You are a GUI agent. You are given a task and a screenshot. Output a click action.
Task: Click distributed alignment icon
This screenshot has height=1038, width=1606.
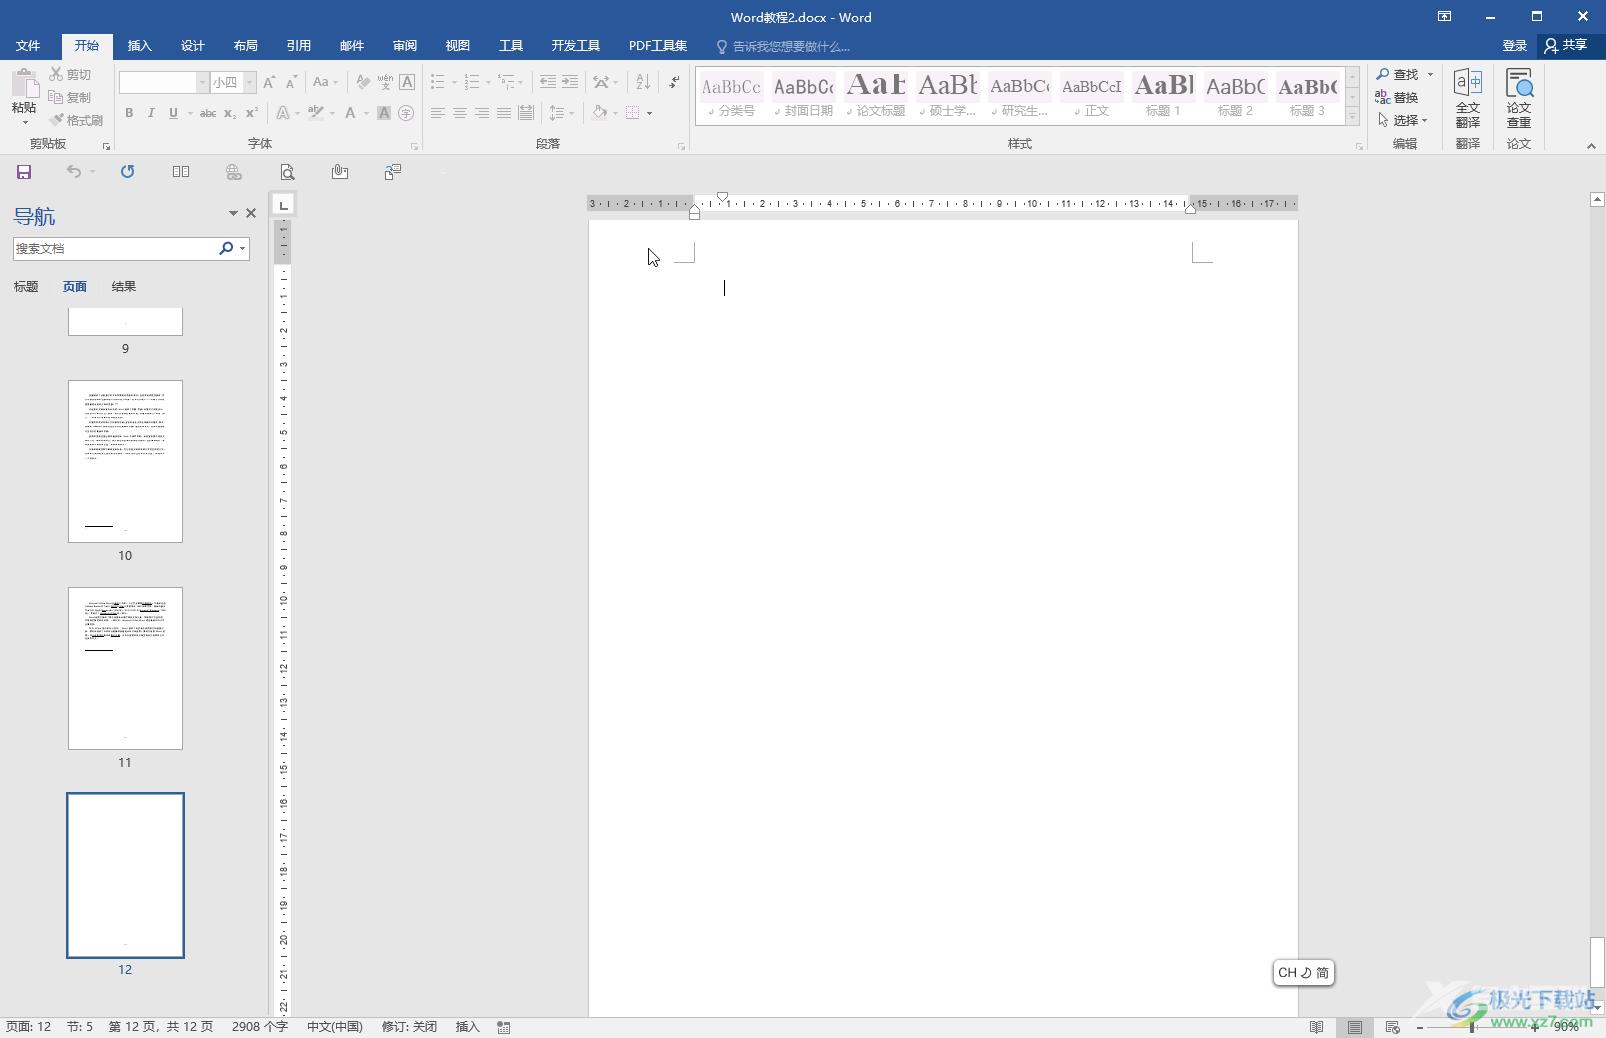coord(526,113)
